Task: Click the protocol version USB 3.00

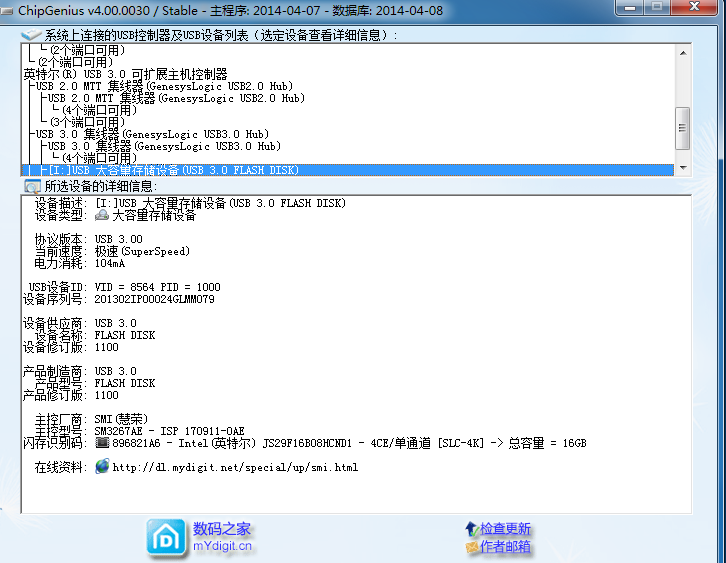Action: click(119, 239)
